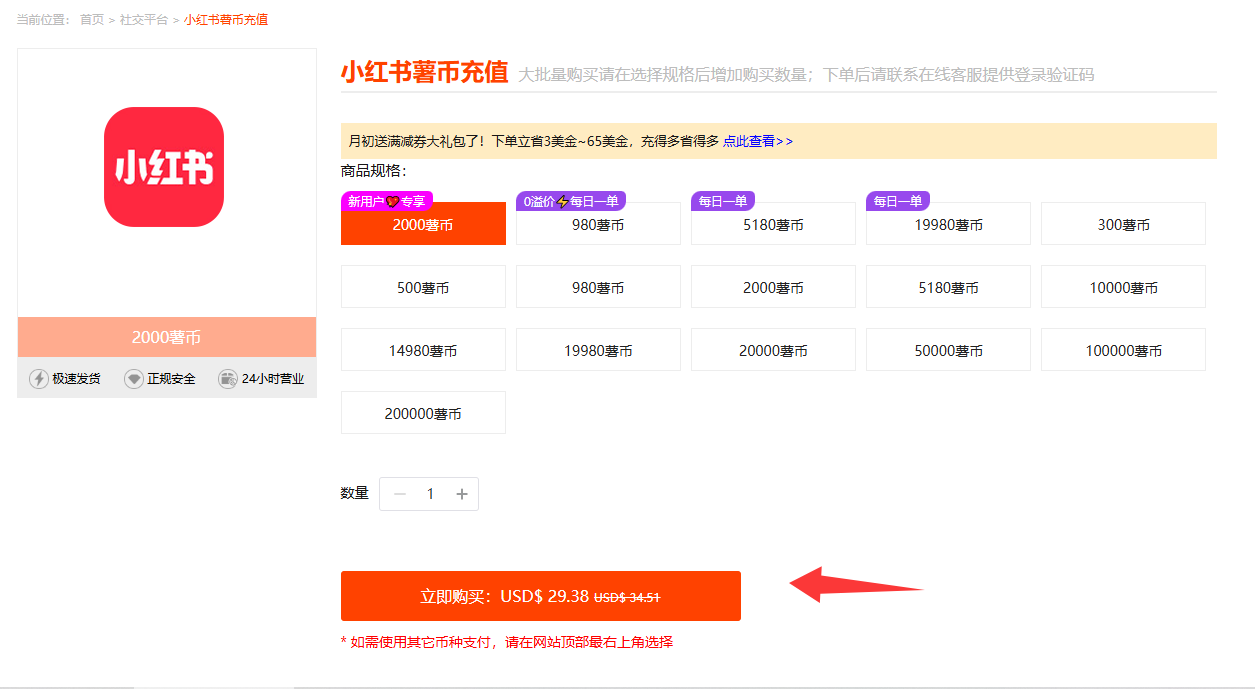The height and width of the screenshot is (689, 1255).
Task: Choose the 10000薯币 package
Action: pos(1123,288)
